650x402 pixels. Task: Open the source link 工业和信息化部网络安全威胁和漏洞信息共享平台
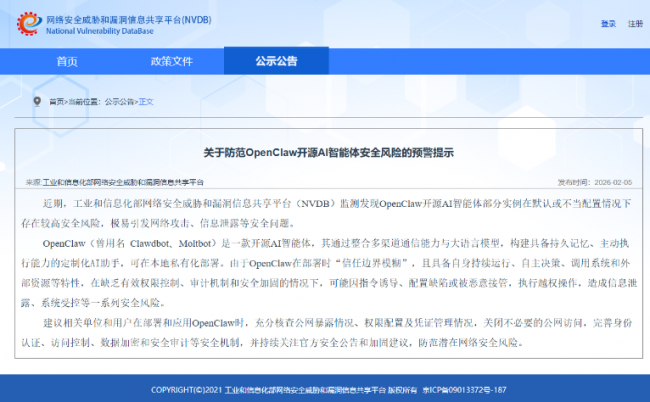click(123, 182)
